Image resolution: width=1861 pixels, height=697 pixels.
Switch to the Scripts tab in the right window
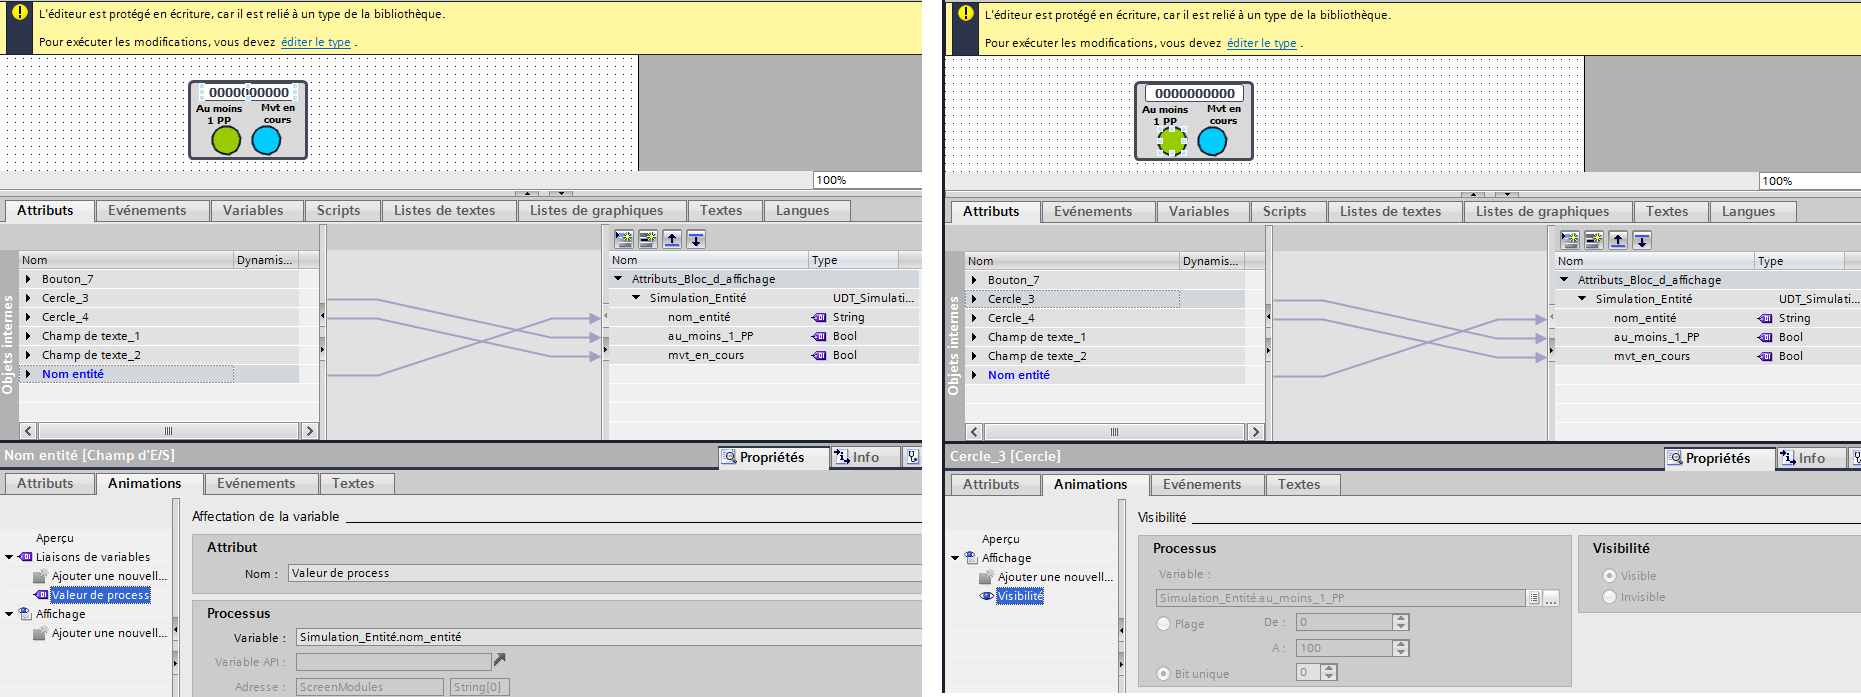(1284, 212)
